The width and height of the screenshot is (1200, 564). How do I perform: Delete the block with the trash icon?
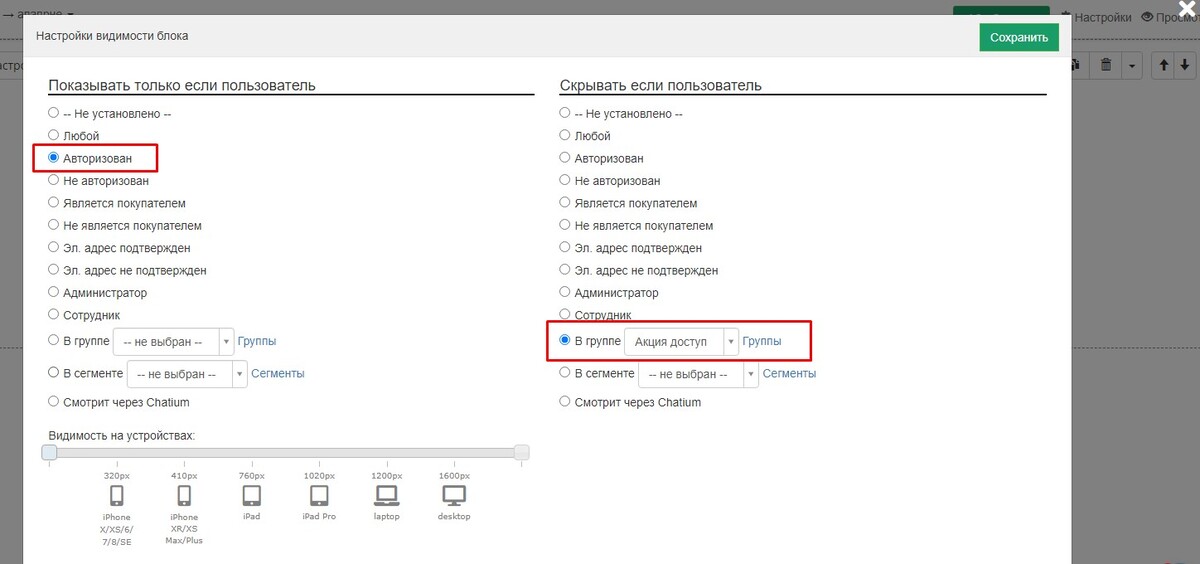pyautogui.click(x=1105, y=65)
